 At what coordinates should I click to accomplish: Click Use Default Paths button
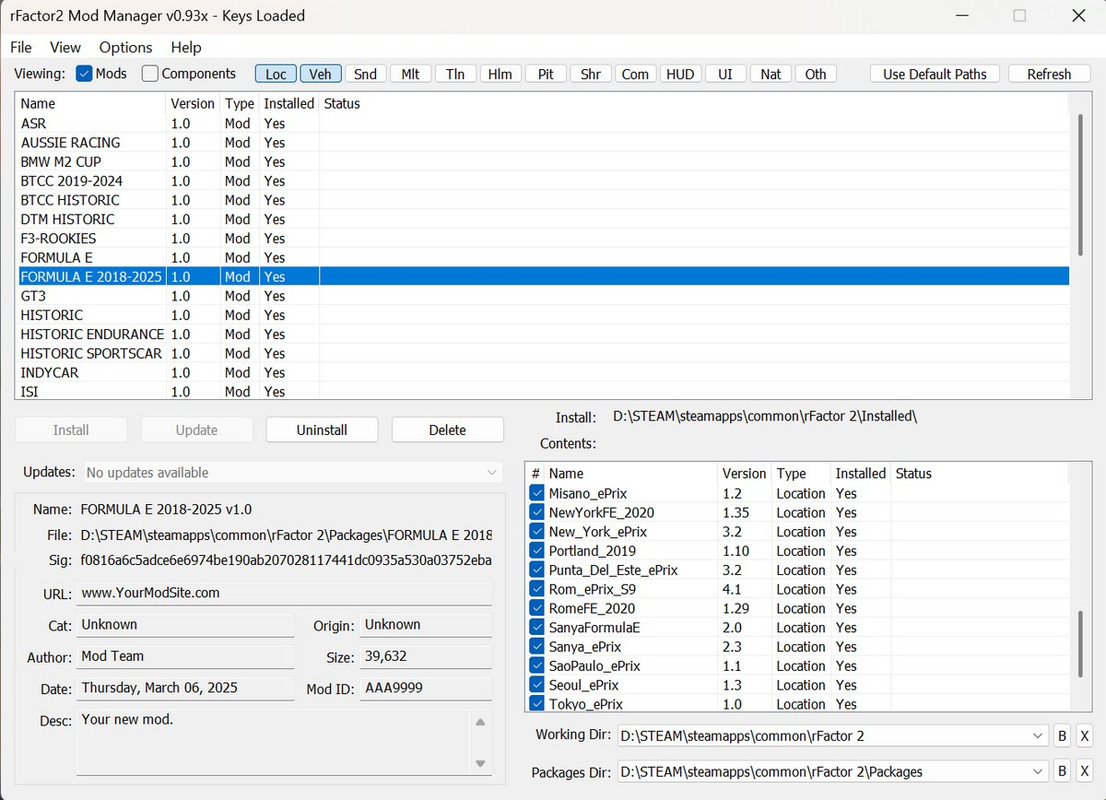(935, 74)
